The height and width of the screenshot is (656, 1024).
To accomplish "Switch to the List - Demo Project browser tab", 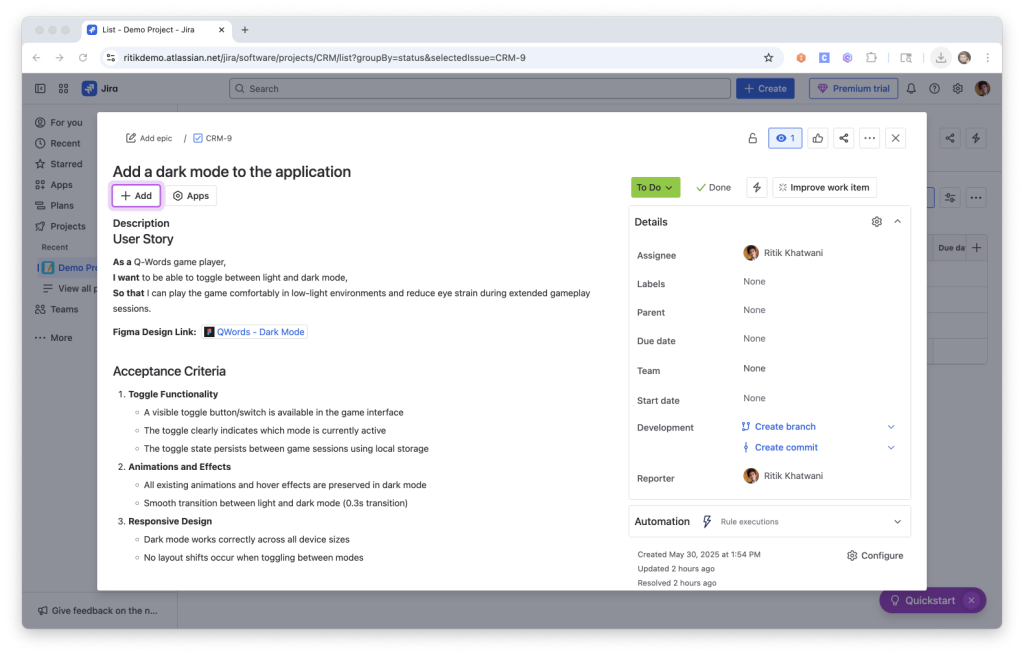I will (x=150, y=30).
